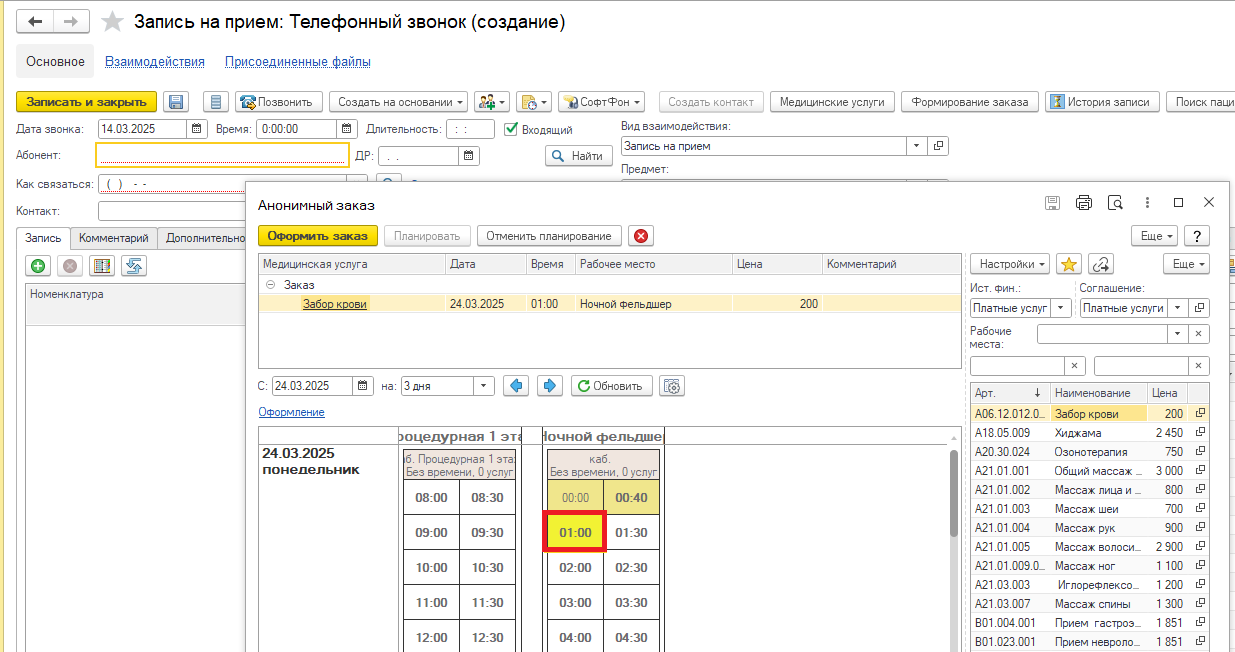Image resolution: width=1235 pixels, height=652 pixels.
Task: Click the printer icon in dialog header
Action: point(1084,203)
